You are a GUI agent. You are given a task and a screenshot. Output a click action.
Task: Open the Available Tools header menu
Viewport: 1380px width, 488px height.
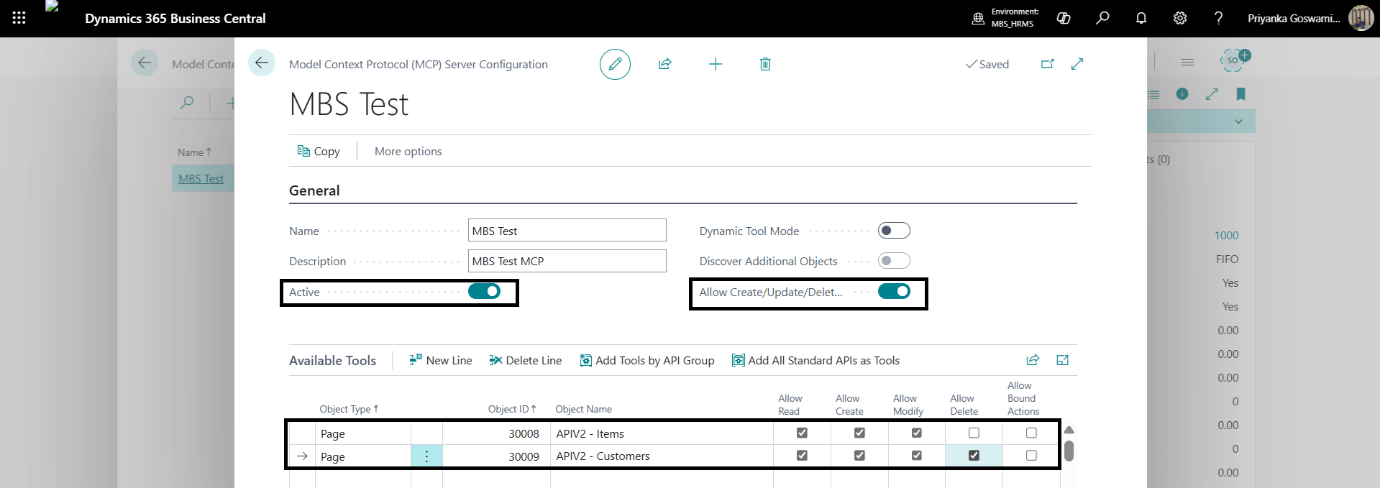tap(333, 360)
